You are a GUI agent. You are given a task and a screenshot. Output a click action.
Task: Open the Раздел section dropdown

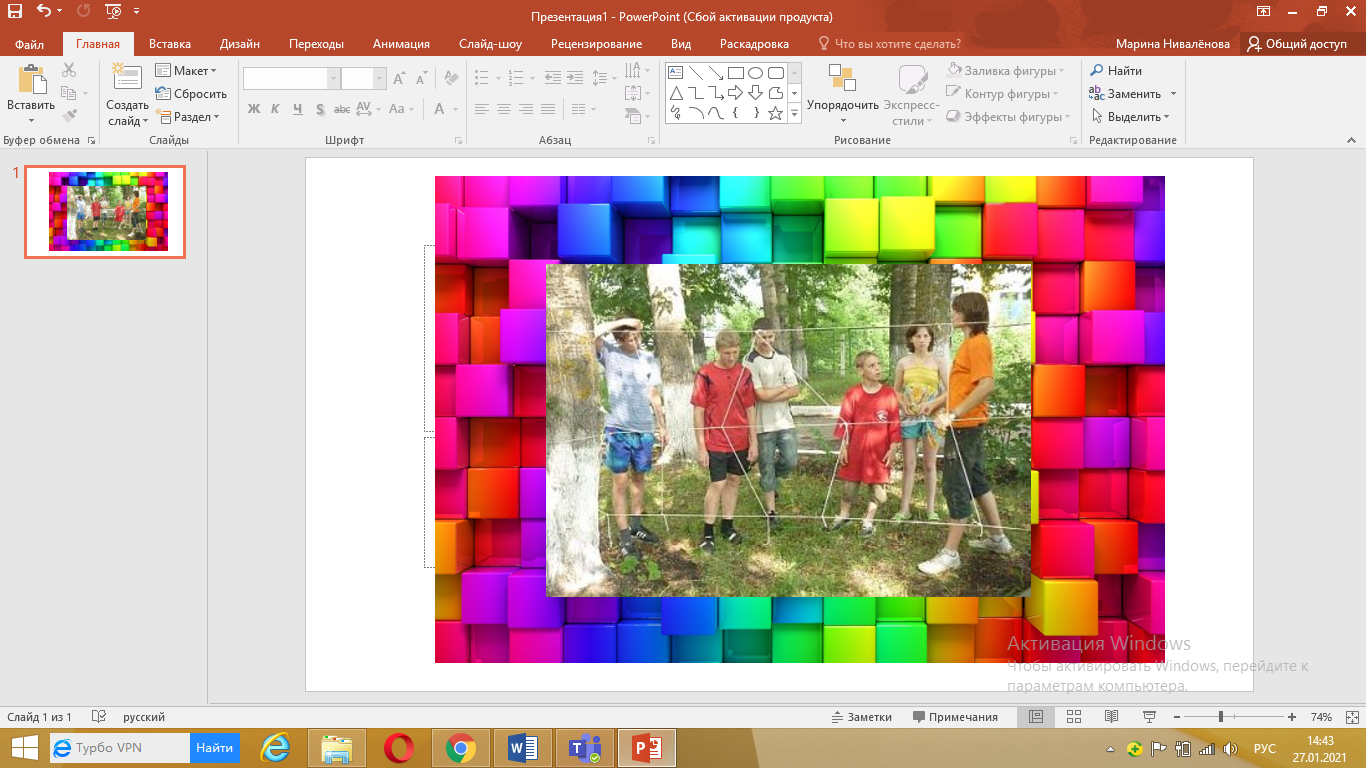(187, 117)
